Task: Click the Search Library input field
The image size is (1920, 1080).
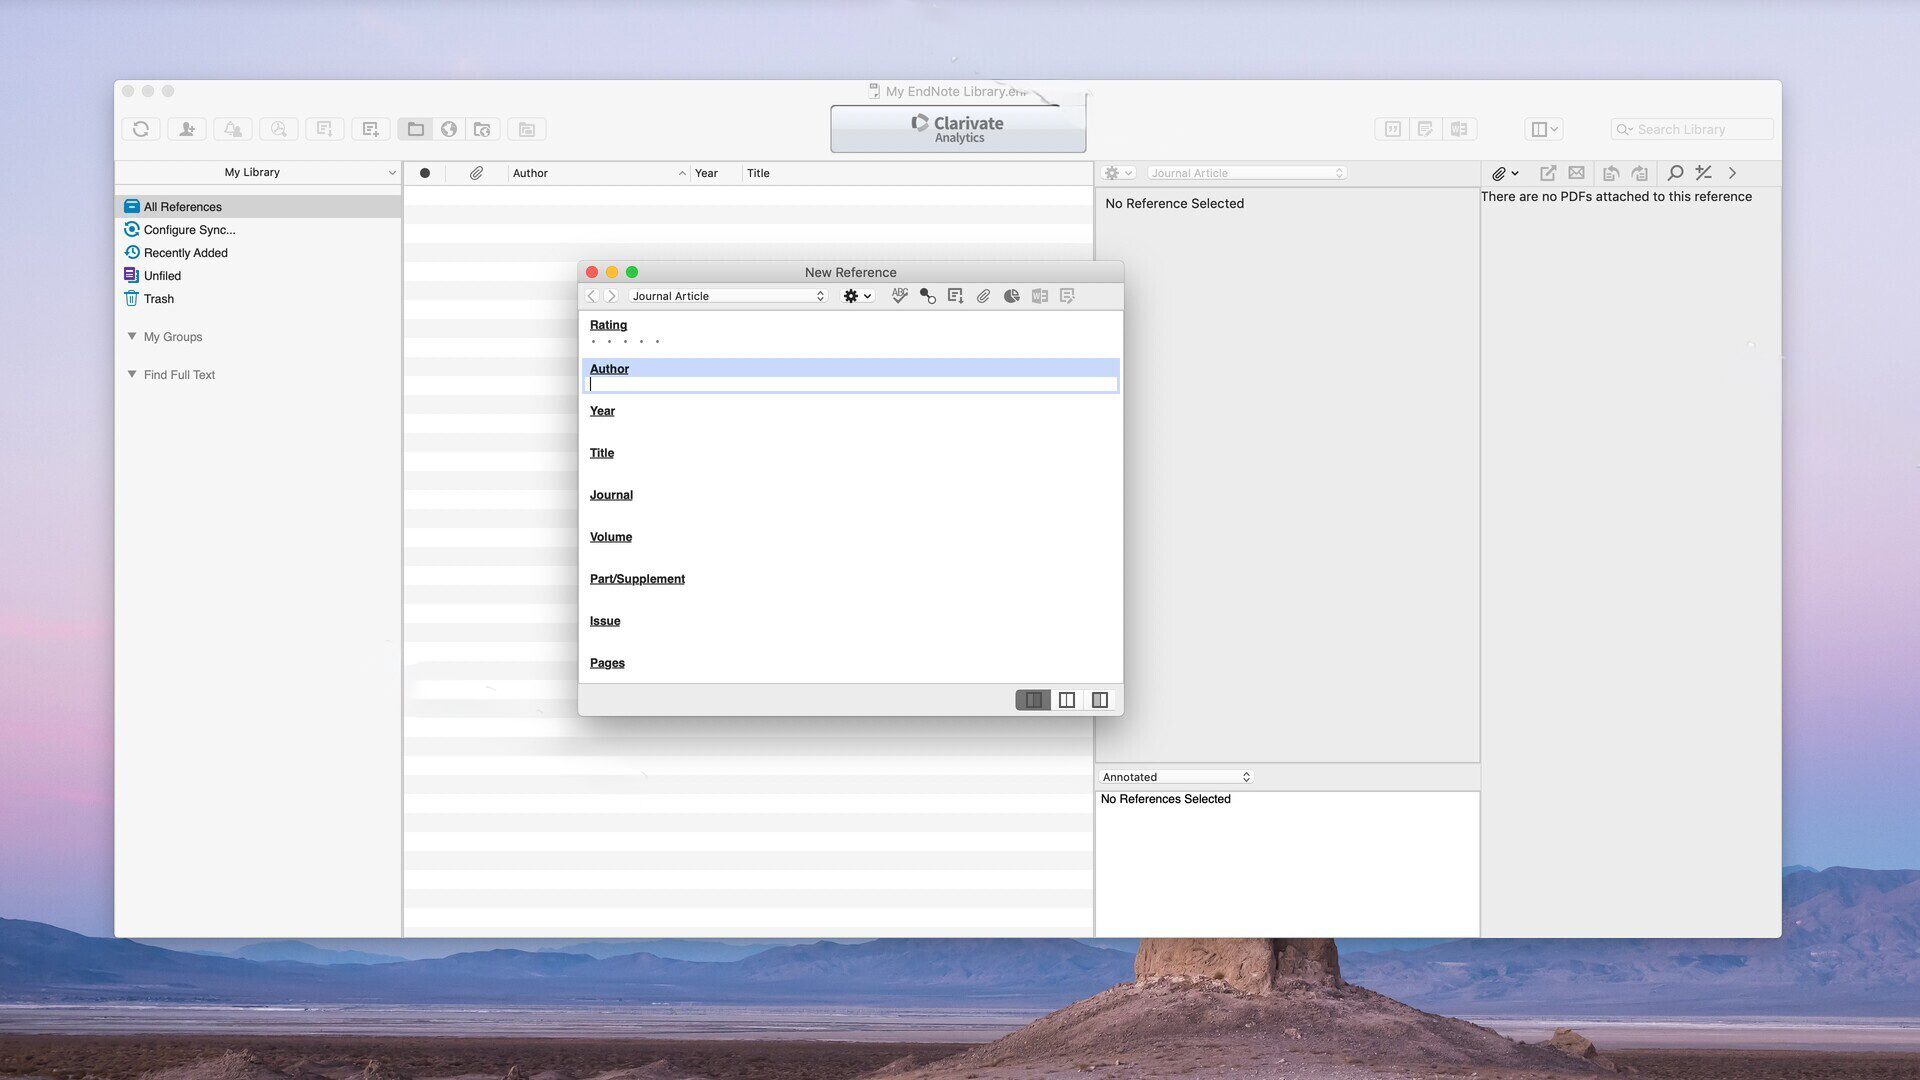Action: coord(1700,130)
